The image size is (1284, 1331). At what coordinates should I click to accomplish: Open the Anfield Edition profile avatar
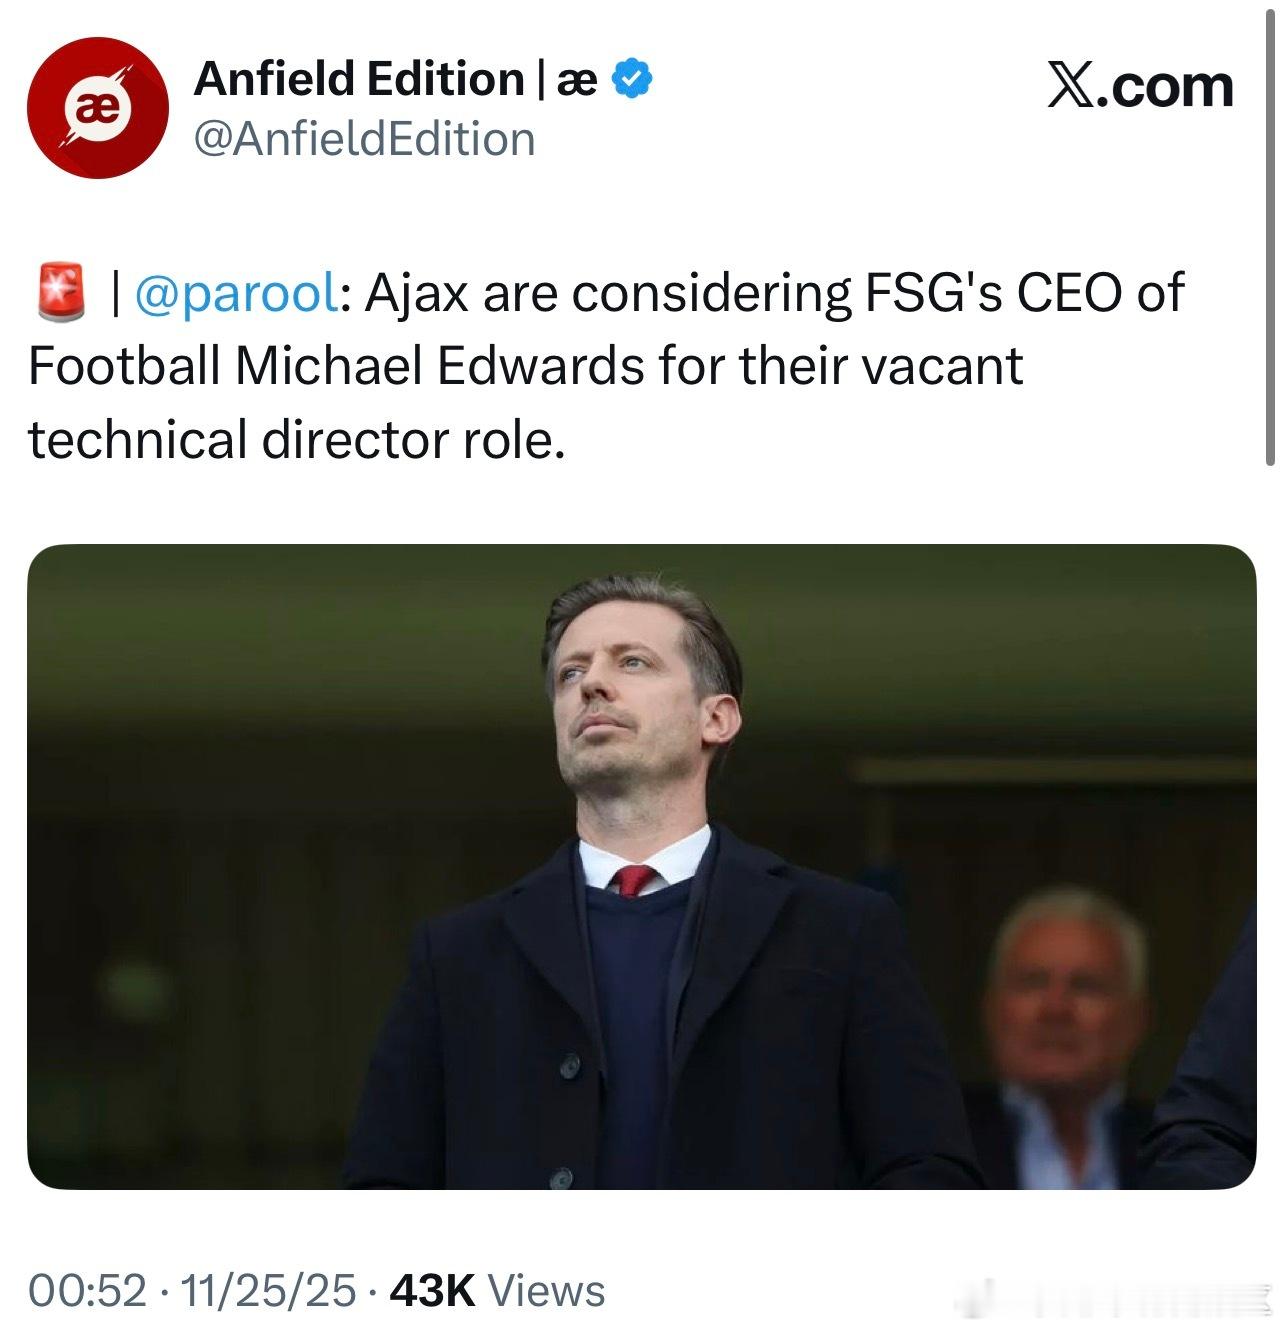point(97,107)
